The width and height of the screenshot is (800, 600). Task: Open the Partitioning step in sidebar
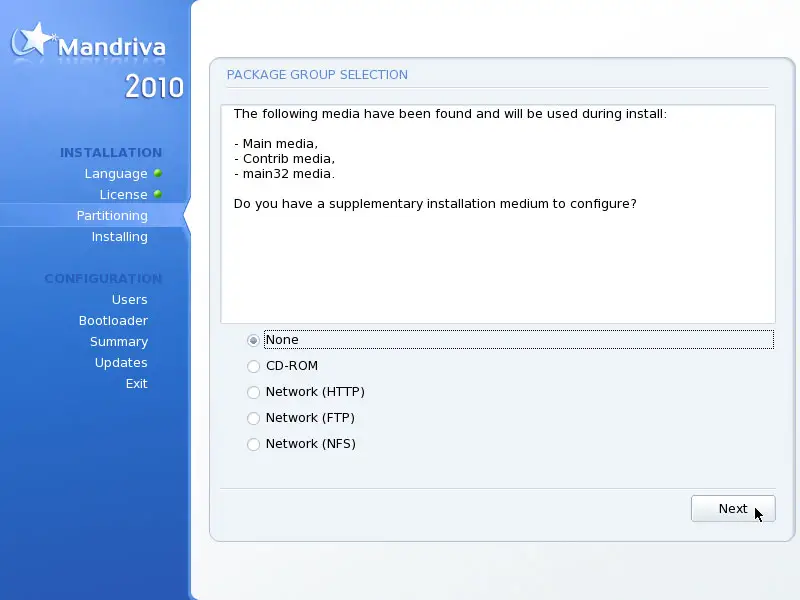pyautogui.click(x=112, y=216)
